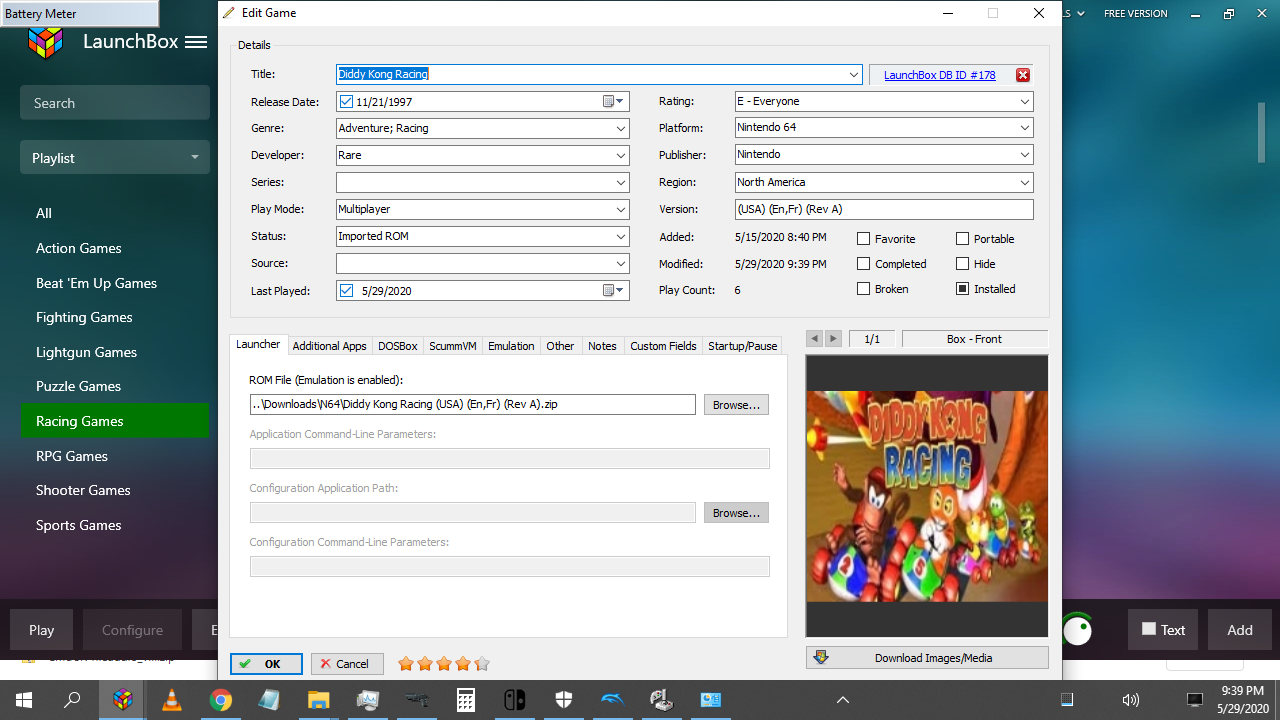This screenshot has height=720, width=1280.
Task: Open Release Date calendar picker
Action: pos(614,102)
